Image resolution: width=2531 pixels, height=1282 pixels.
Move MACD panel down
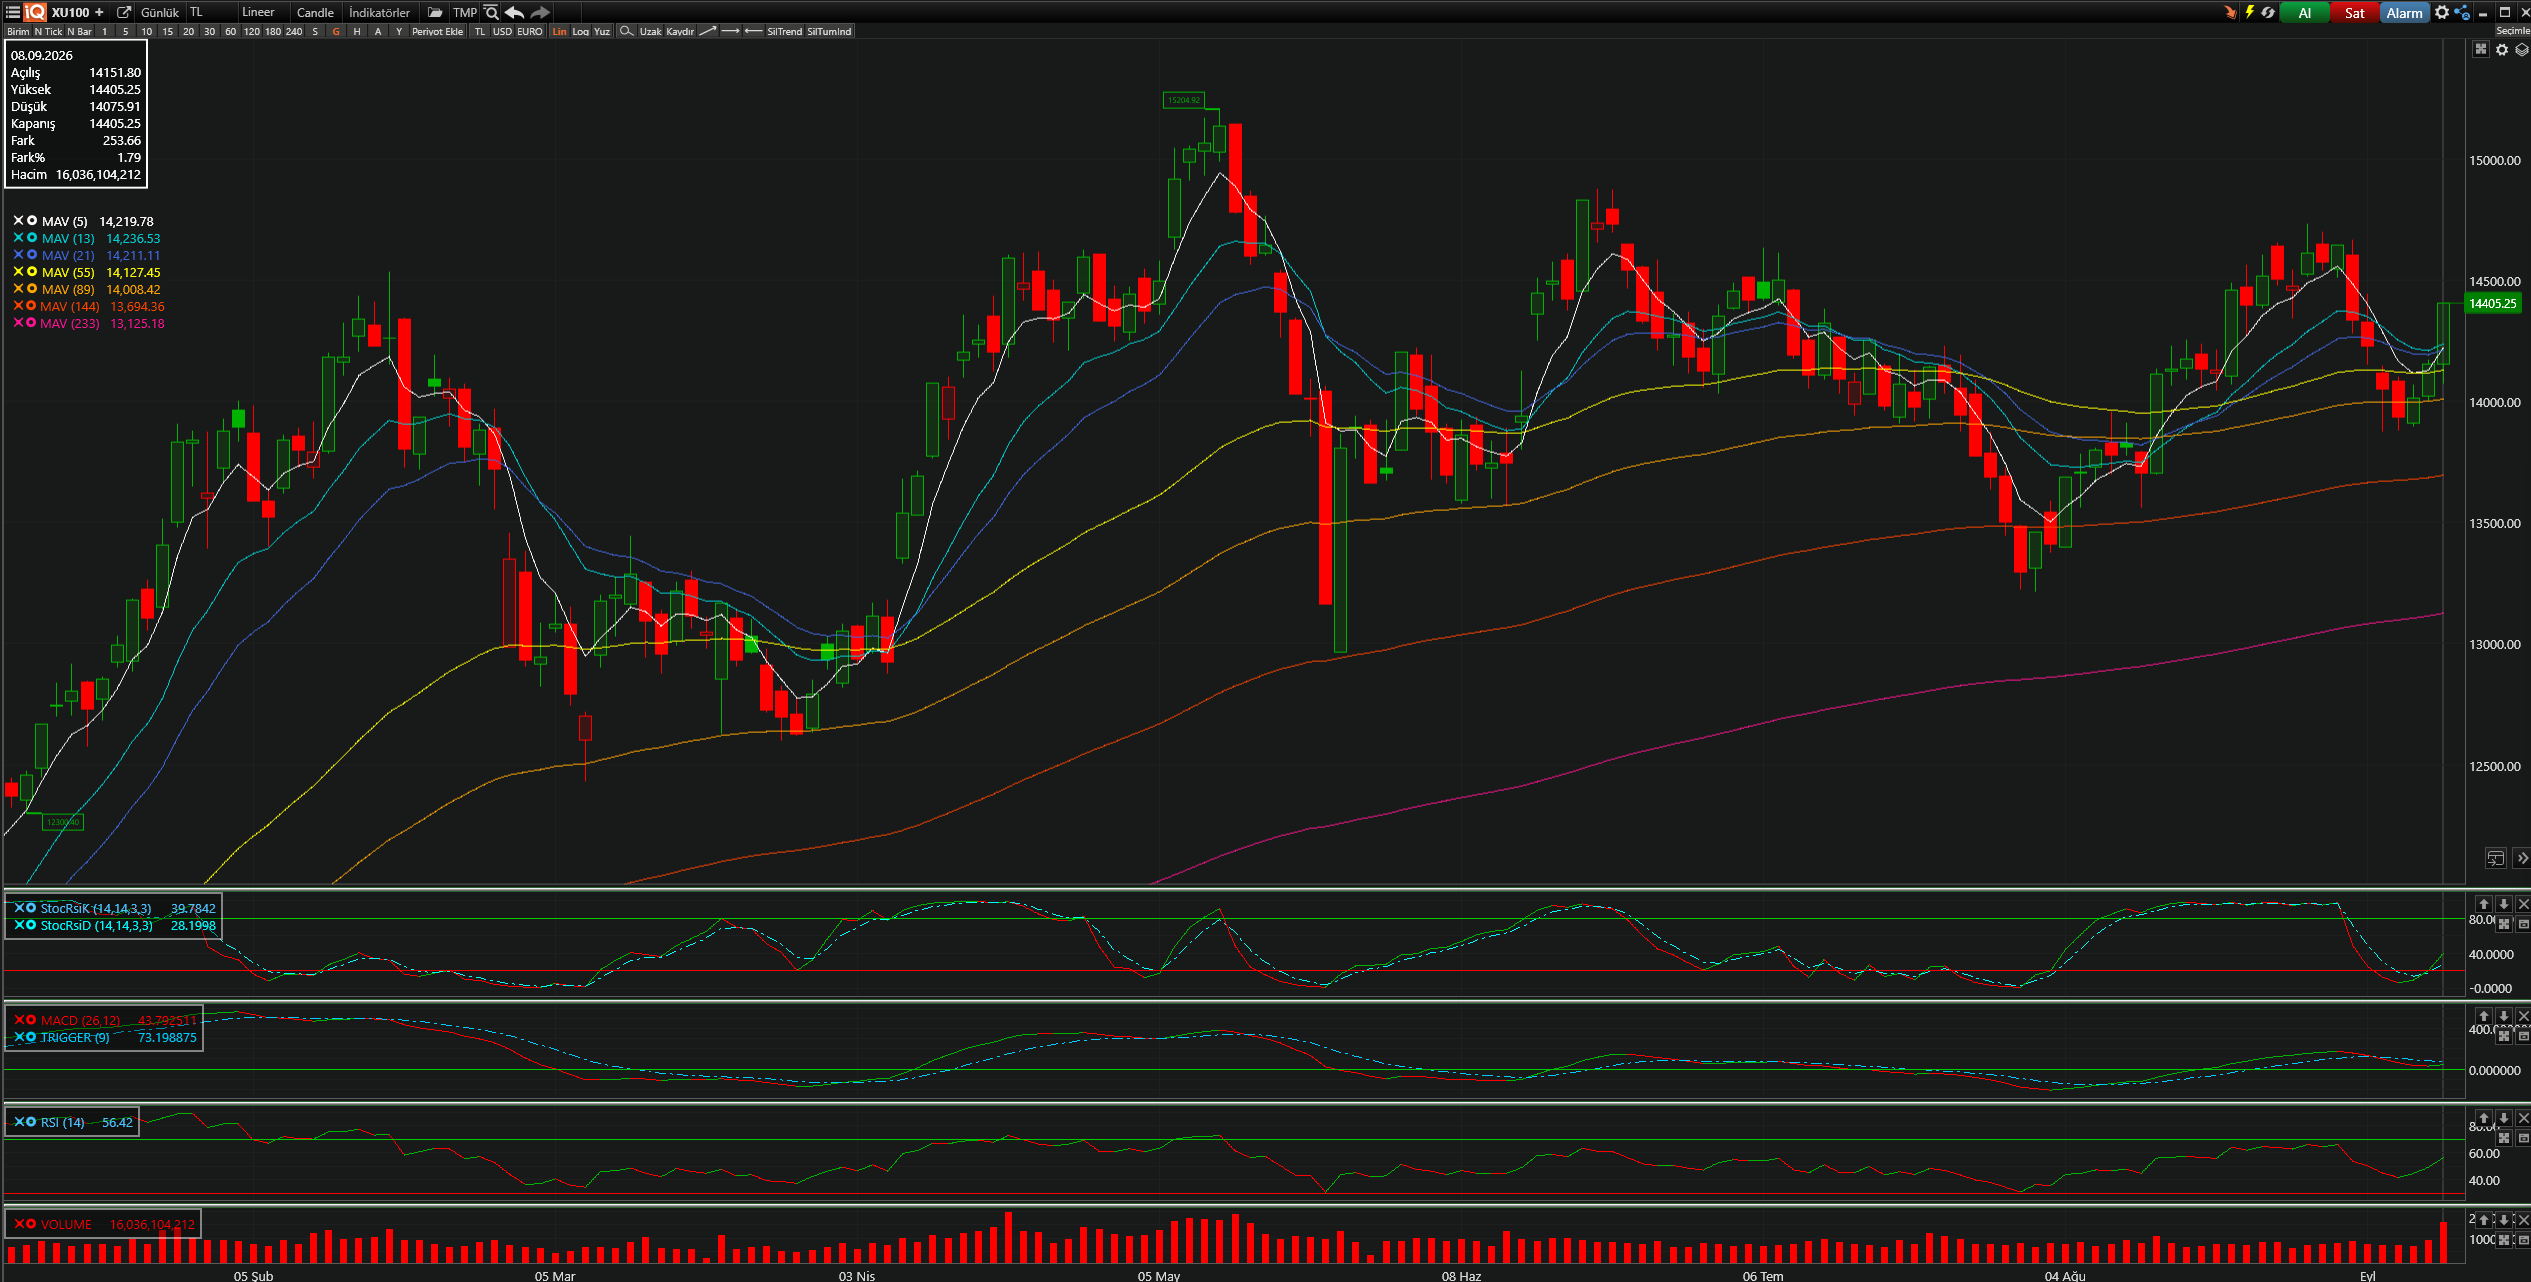tap(2503, 1016)
